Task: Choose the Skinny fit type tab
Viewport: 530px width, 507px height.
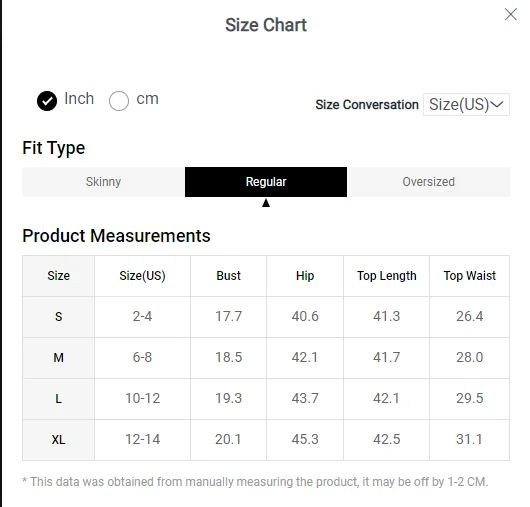Action: pos(103,182)
